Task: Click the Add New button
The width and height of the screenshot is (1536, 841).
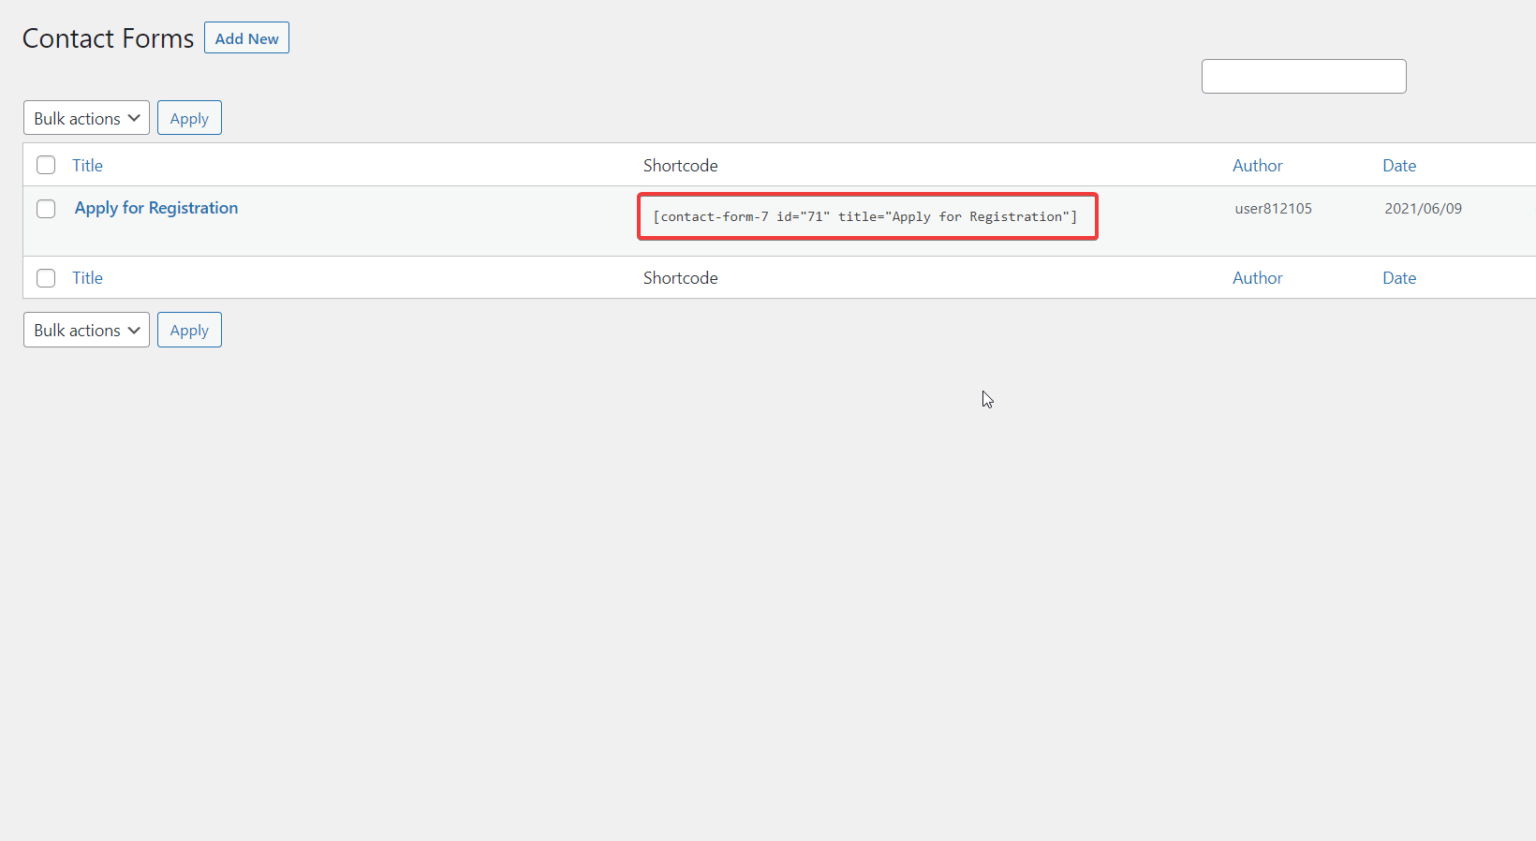Action: coord(246,37)
